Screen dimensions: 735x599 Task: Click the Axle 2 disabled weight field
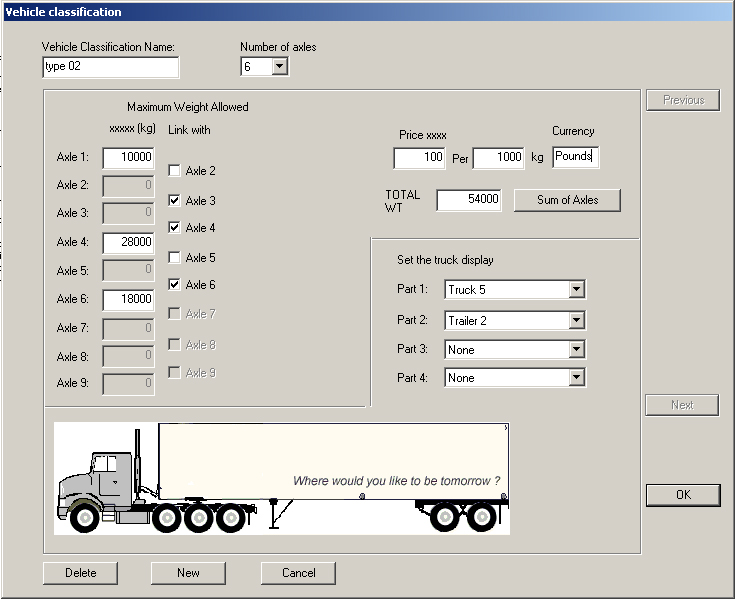click(128, 186)
